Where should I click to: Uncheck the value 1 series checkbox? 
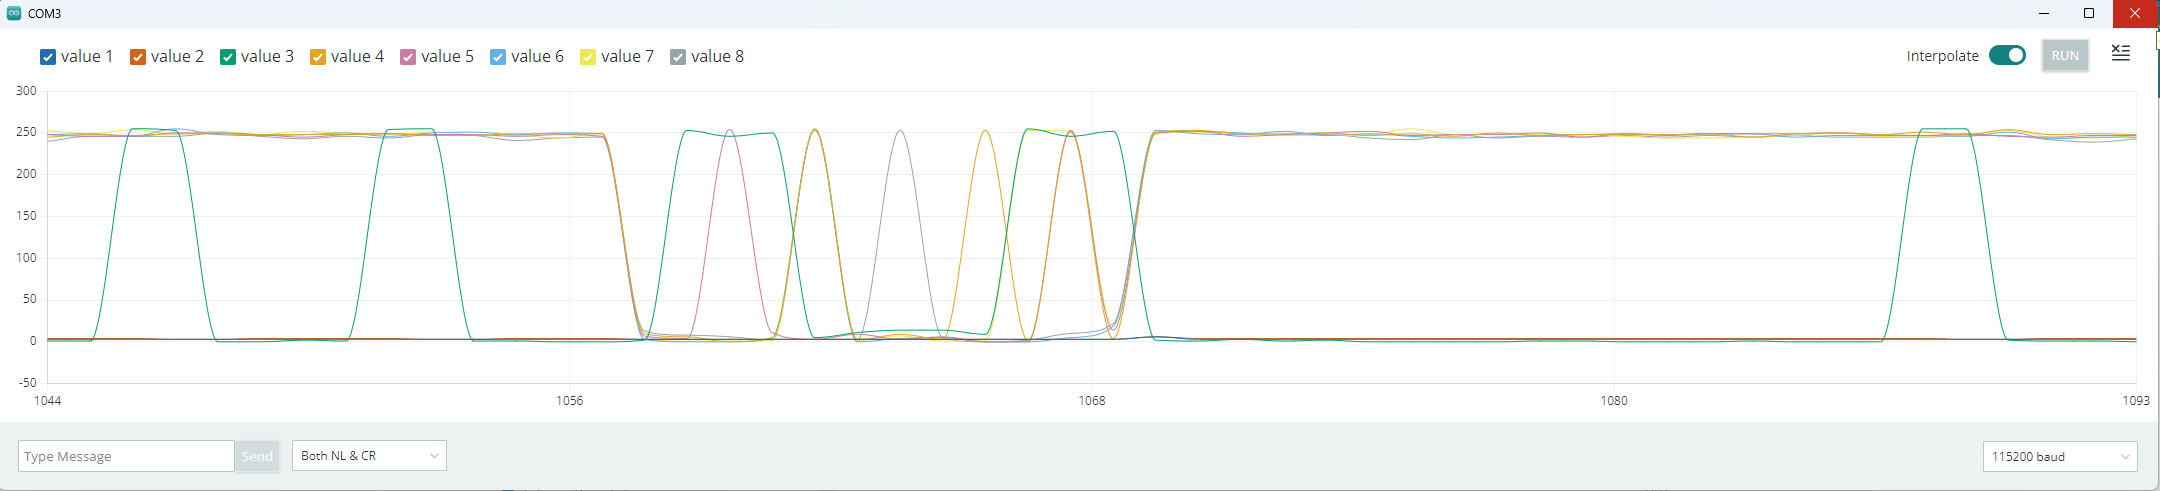pyautogui.click(x=48, y=57)
